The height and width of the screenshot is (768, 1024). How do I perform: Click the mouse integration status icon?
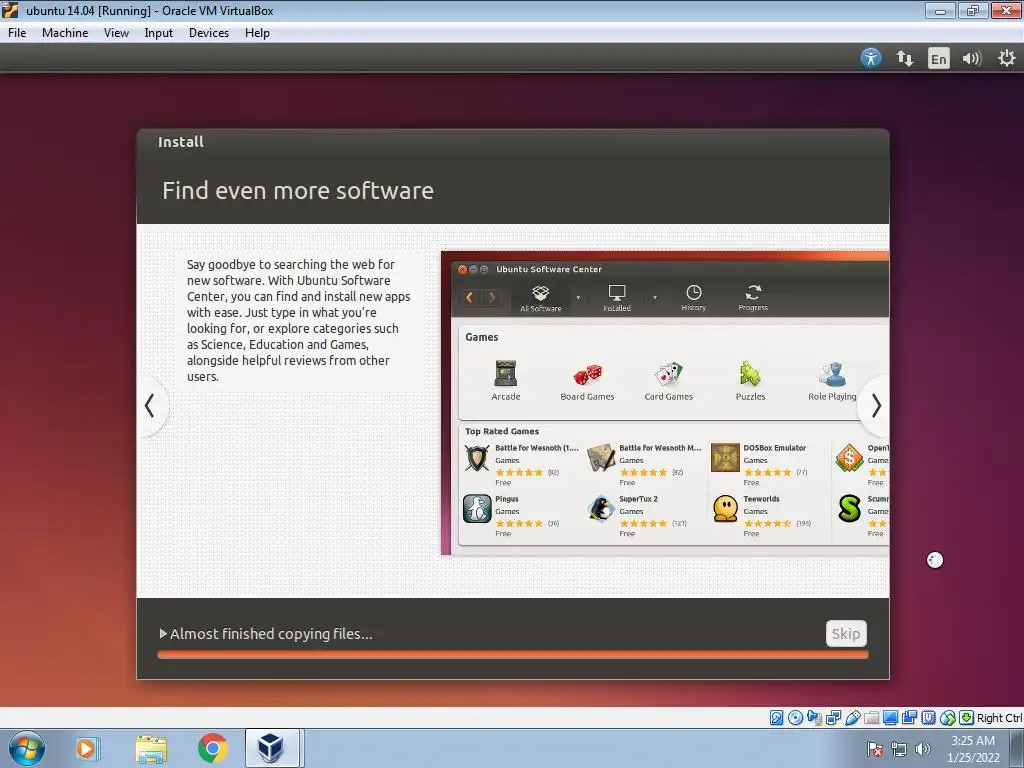pyautogui.click(x=948, y=718)
